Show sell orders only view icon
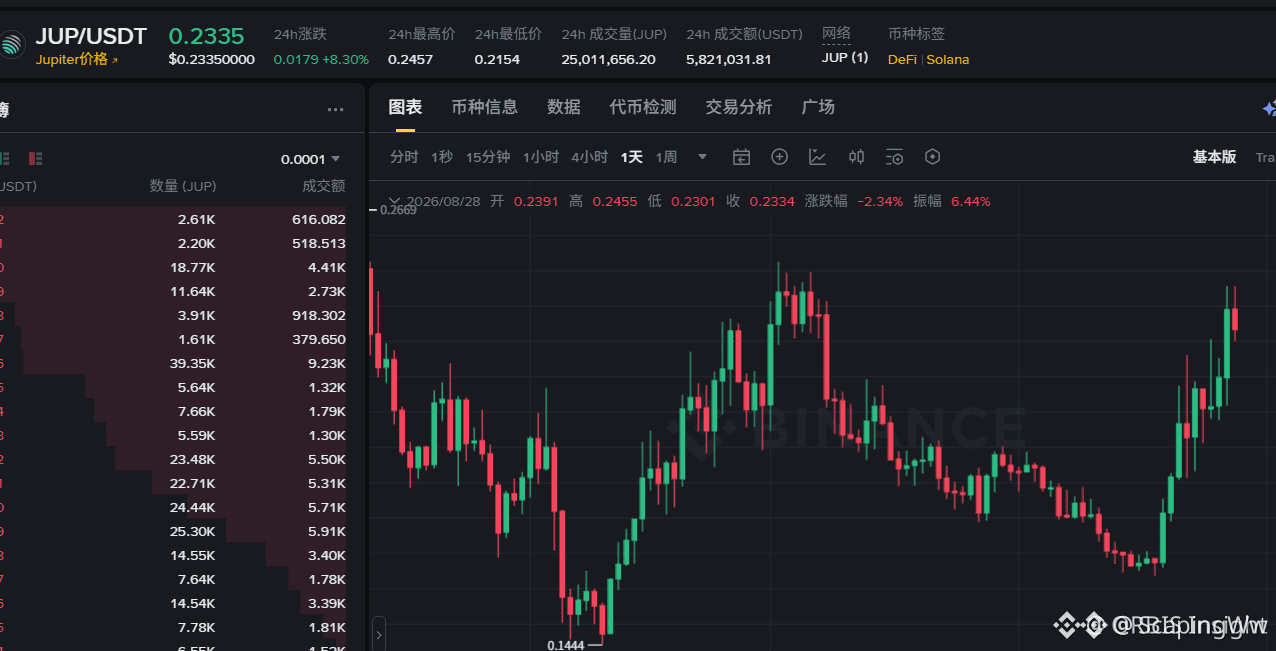Screen dimensions: 1276x651 [x=36, y=158]
